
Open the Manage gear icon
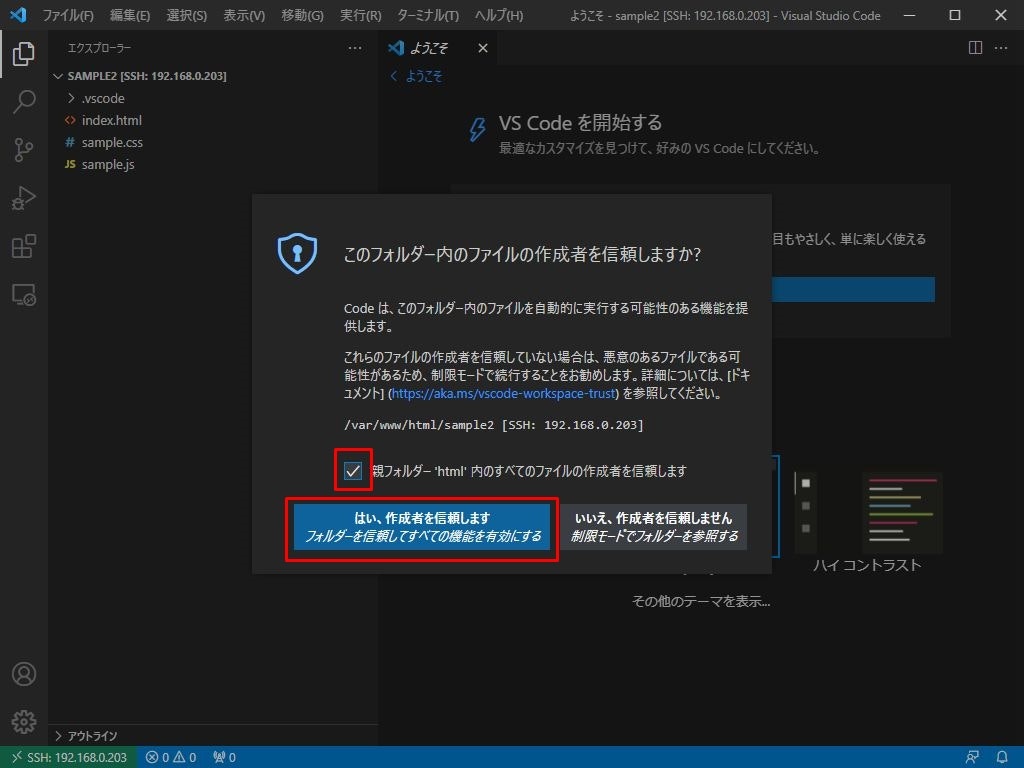(x=24, y=722)
